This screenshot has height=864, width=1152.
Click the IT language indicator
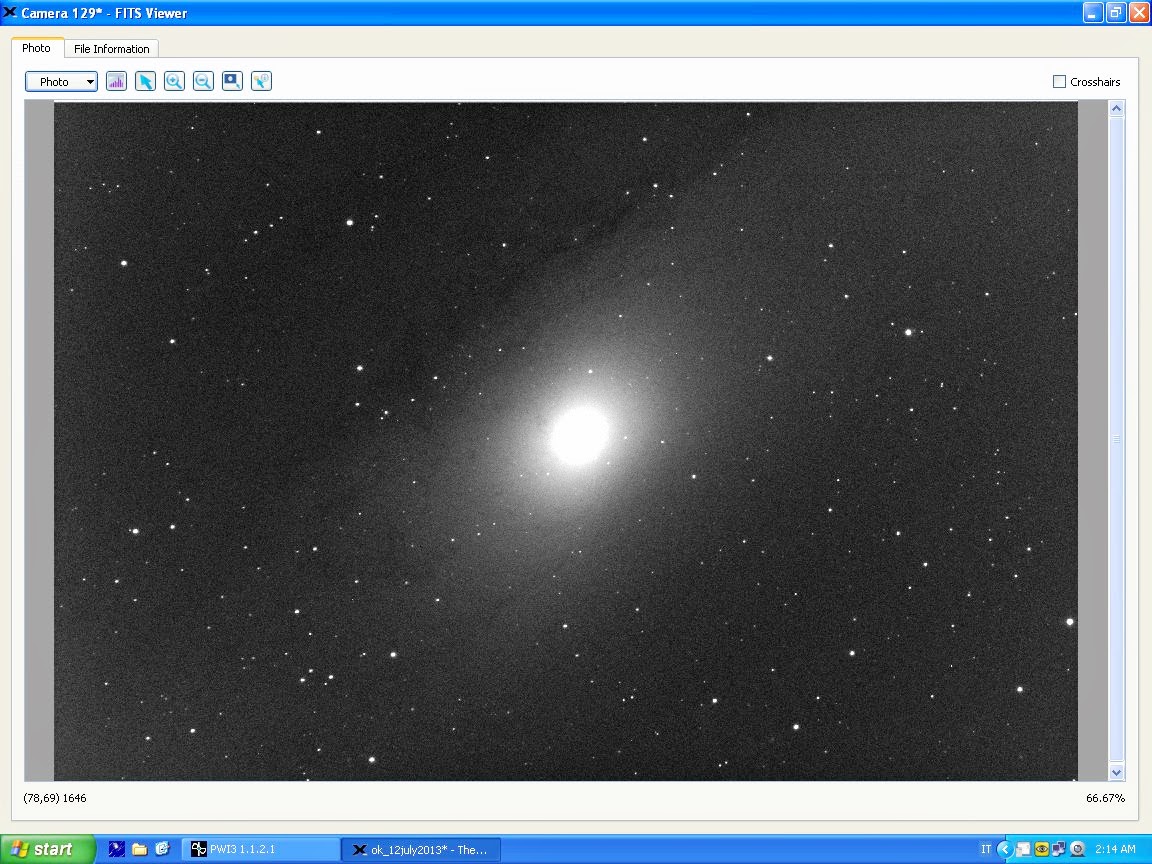986,849
